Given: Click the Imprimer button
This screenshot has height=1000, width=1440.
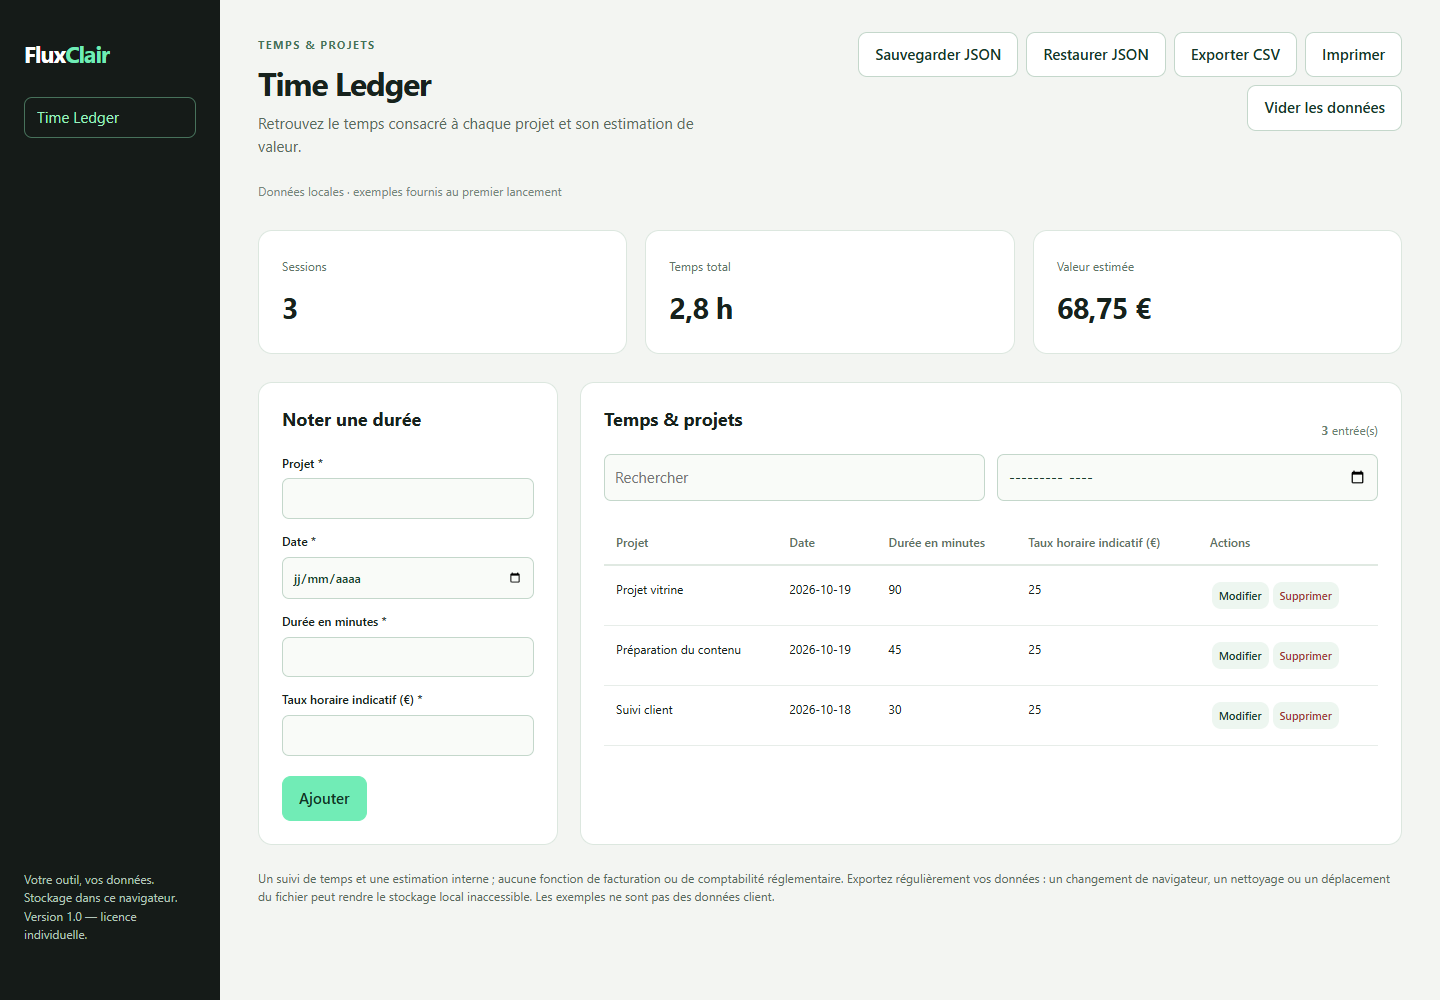Looking at the screenshot, I should (x=1353, y=55).
